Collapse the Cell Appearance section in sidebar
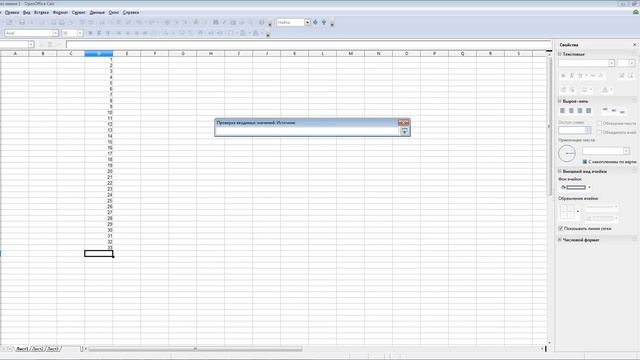 pos(560,171)
